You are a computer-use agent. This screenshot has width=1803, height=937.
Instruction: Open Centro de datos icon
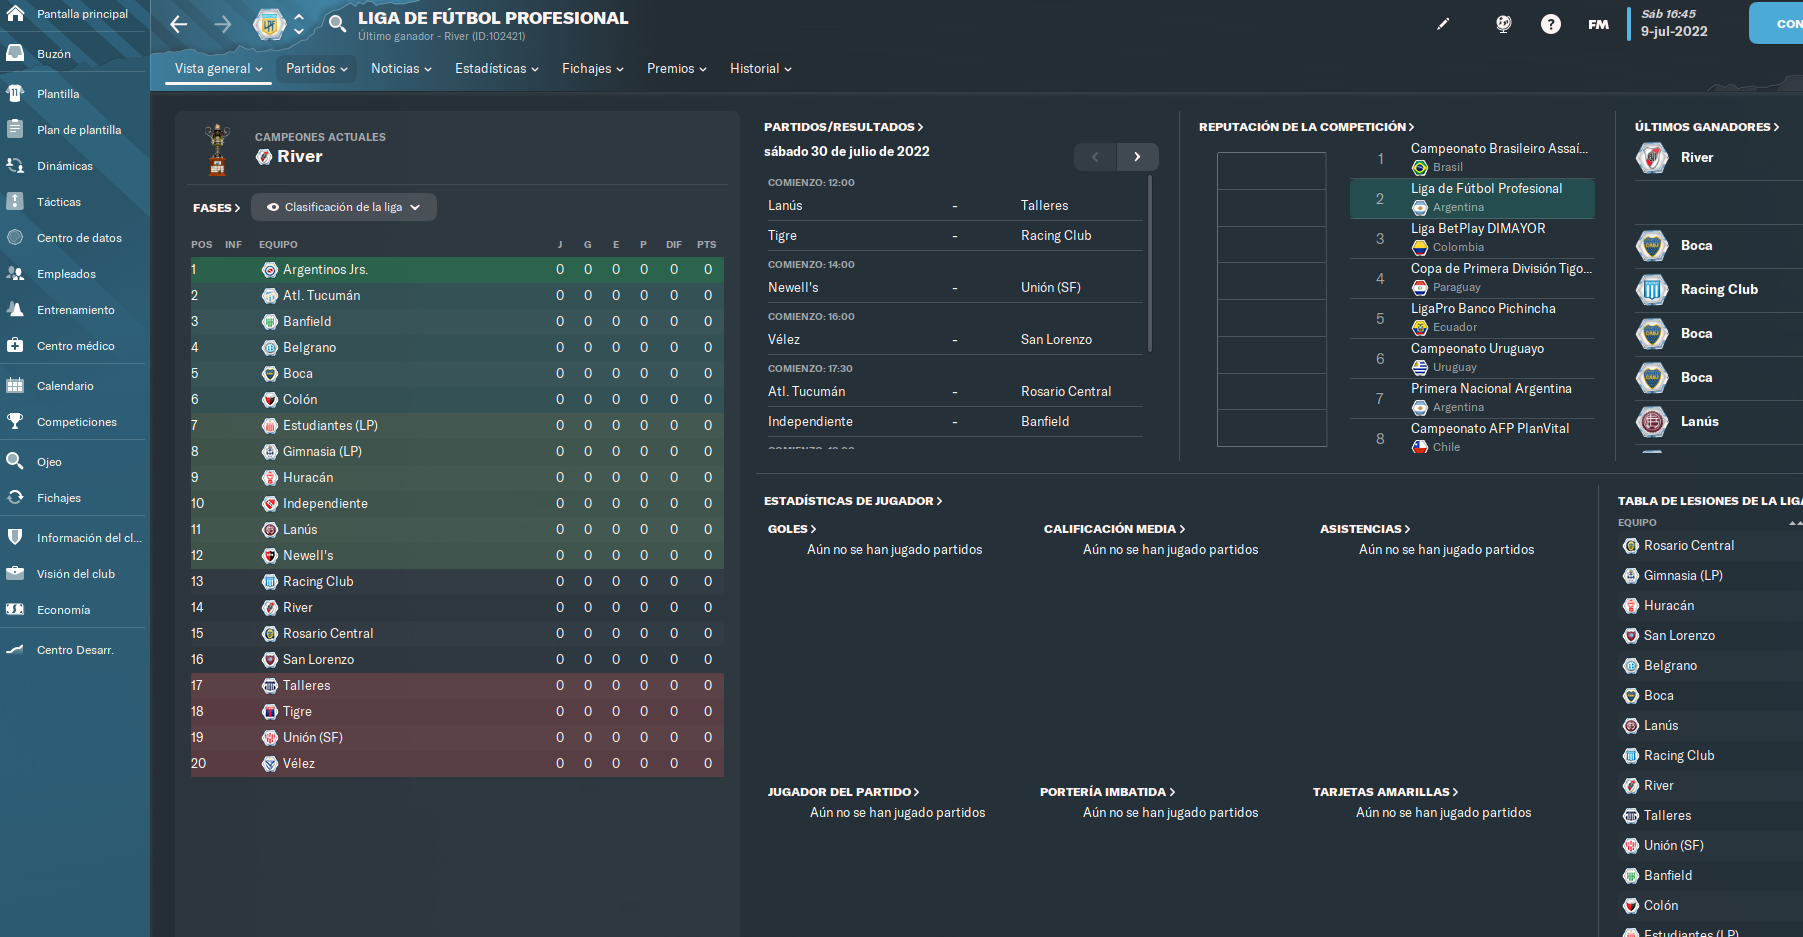[x=15, y=238]
